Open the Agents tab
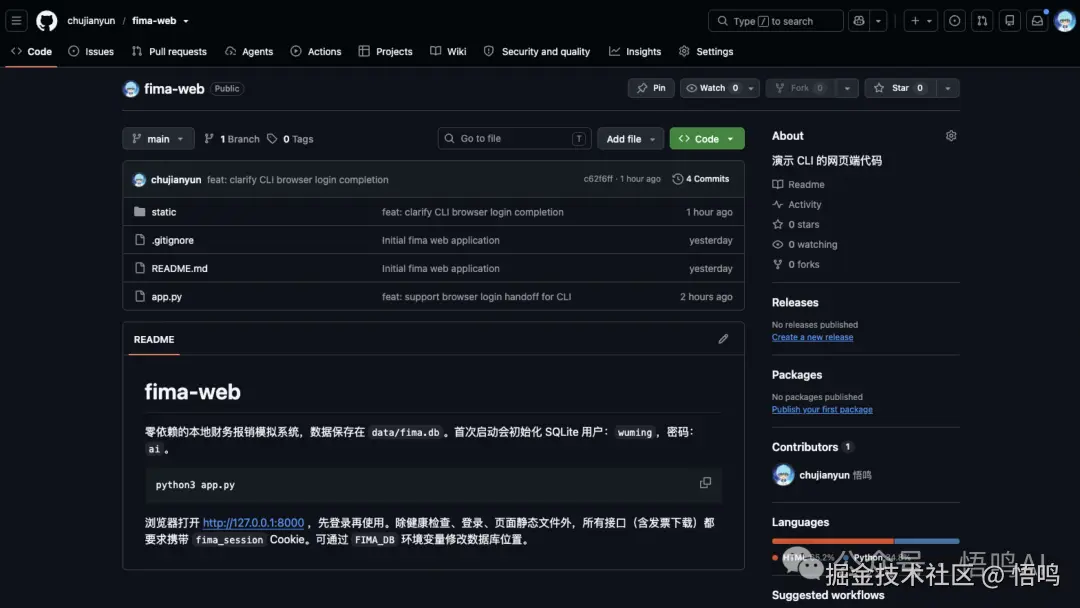1080x608 pixels. (x=249, y=52)
